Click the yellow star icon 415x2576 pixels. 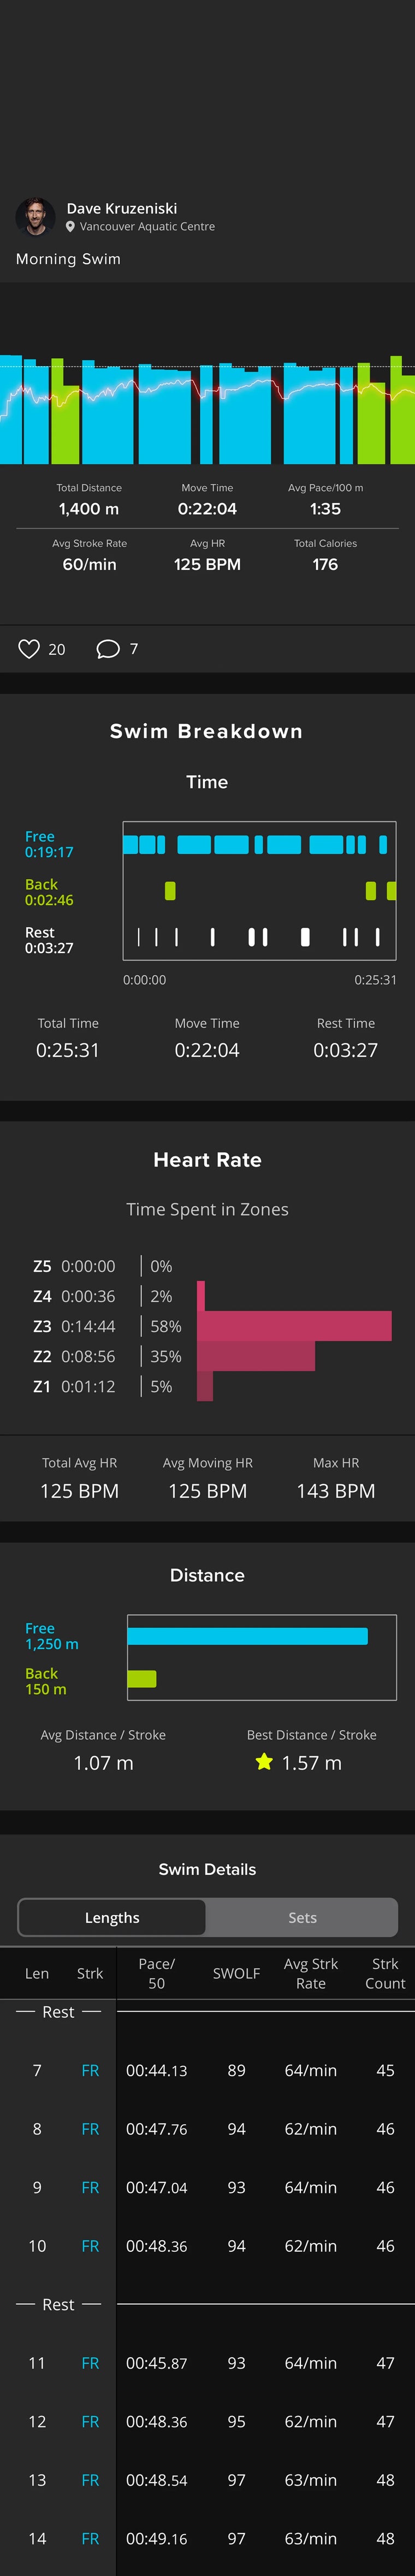pyautogui.click(x=264, y=1761)
